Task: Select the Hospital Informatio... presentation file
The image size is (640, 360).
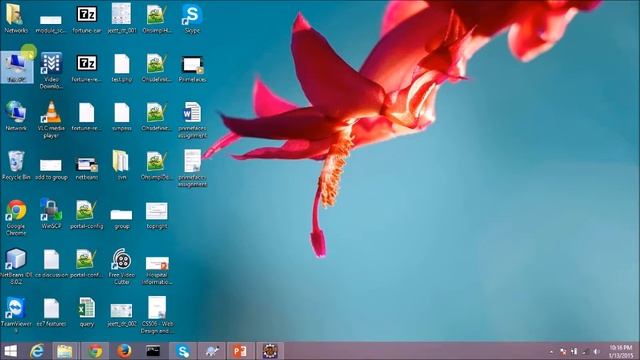Action: [157, 270]
